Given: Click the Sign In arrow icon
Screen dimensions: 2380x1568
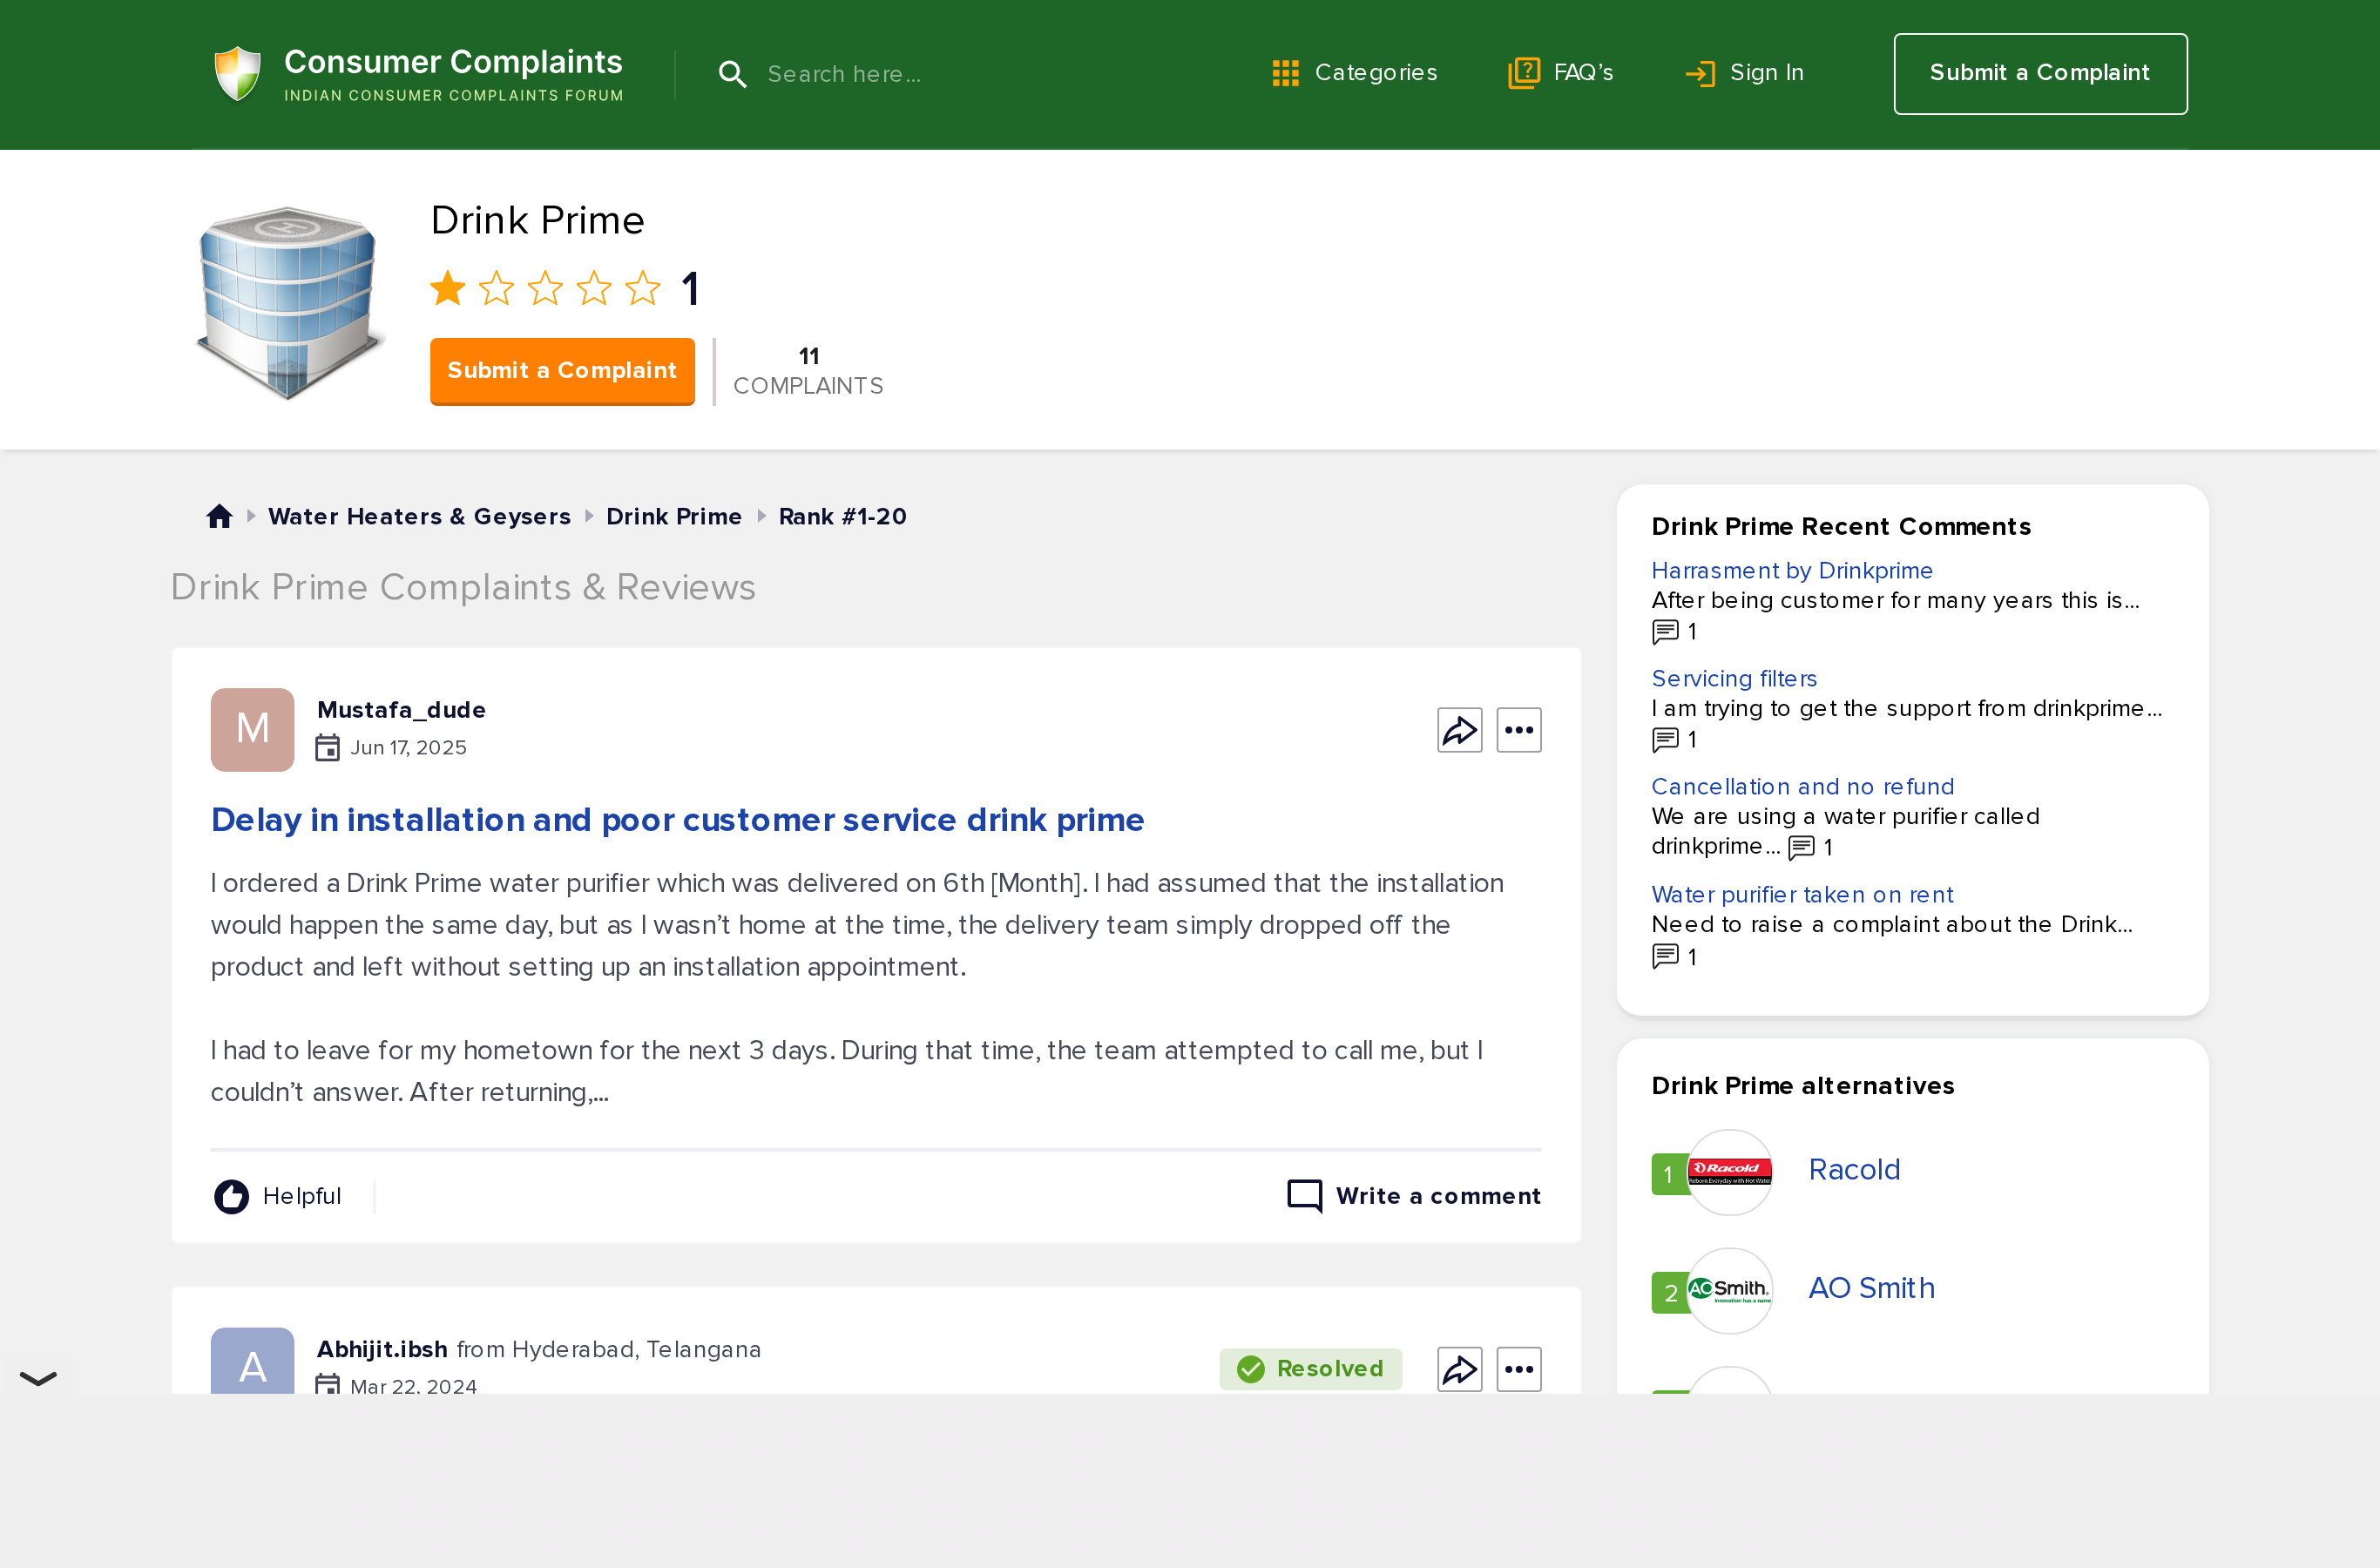Looking at the screenshot, I should tap(1700, 73).
